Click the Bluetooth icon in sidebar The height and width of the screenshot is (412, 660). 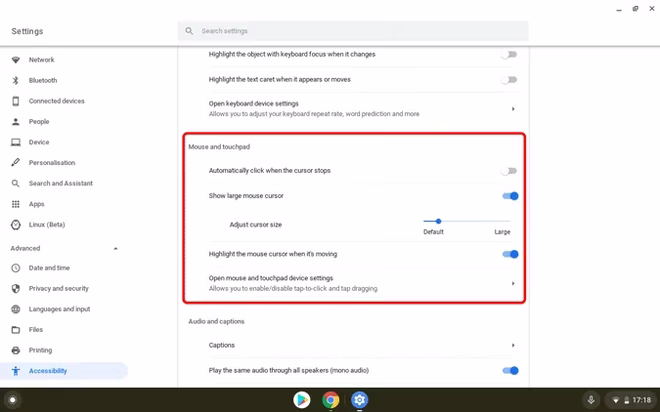[x=16, y=80]
